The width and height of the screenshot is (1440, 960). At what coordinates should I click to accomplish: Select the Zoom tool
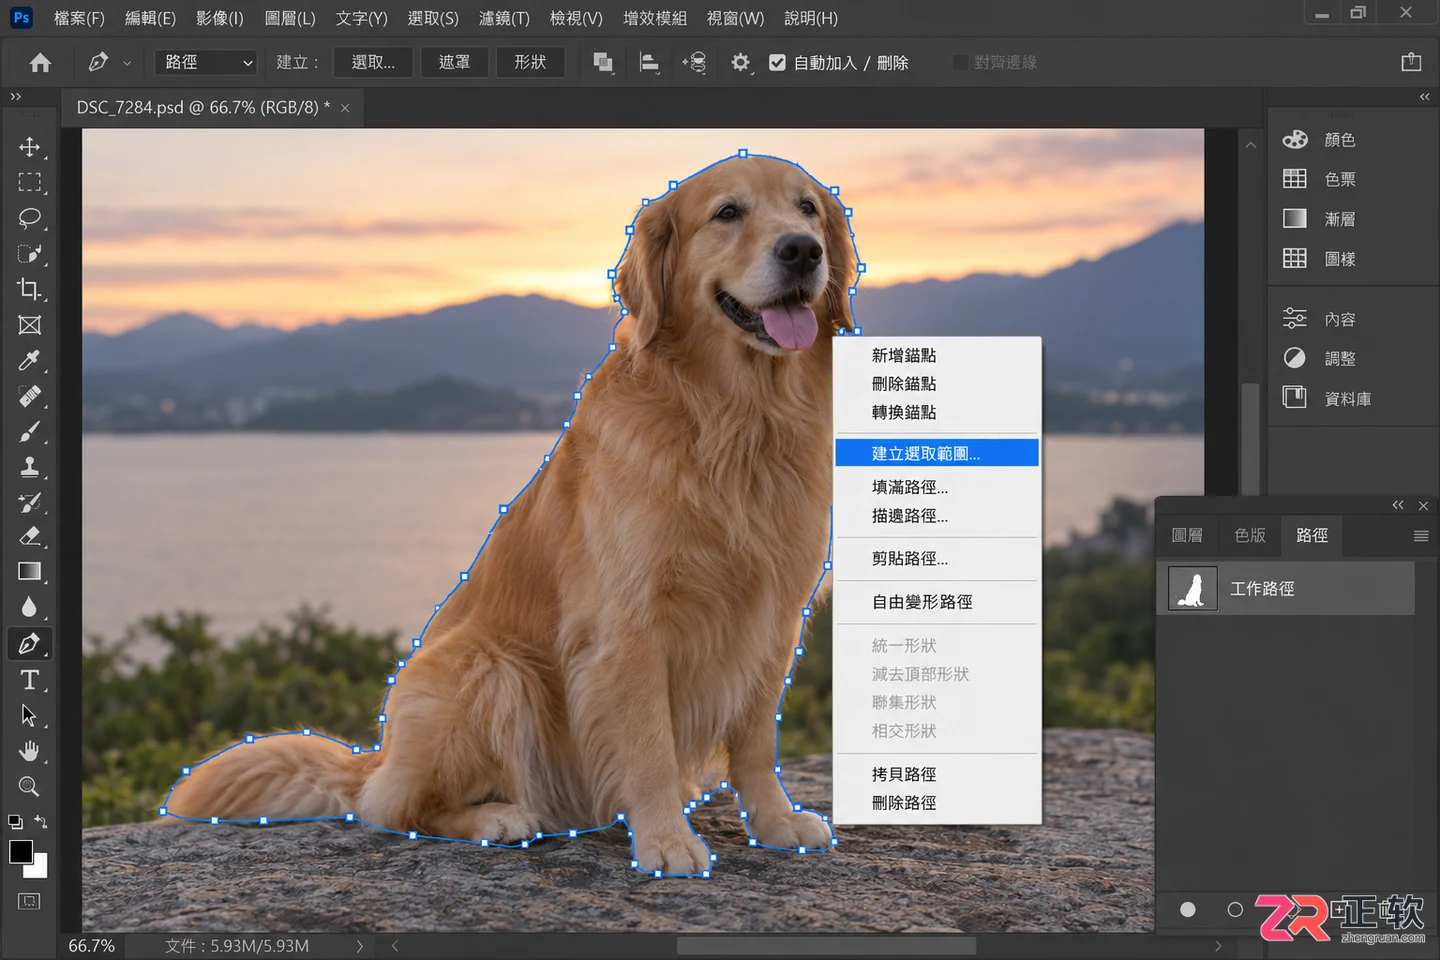[x=29, y=787]
